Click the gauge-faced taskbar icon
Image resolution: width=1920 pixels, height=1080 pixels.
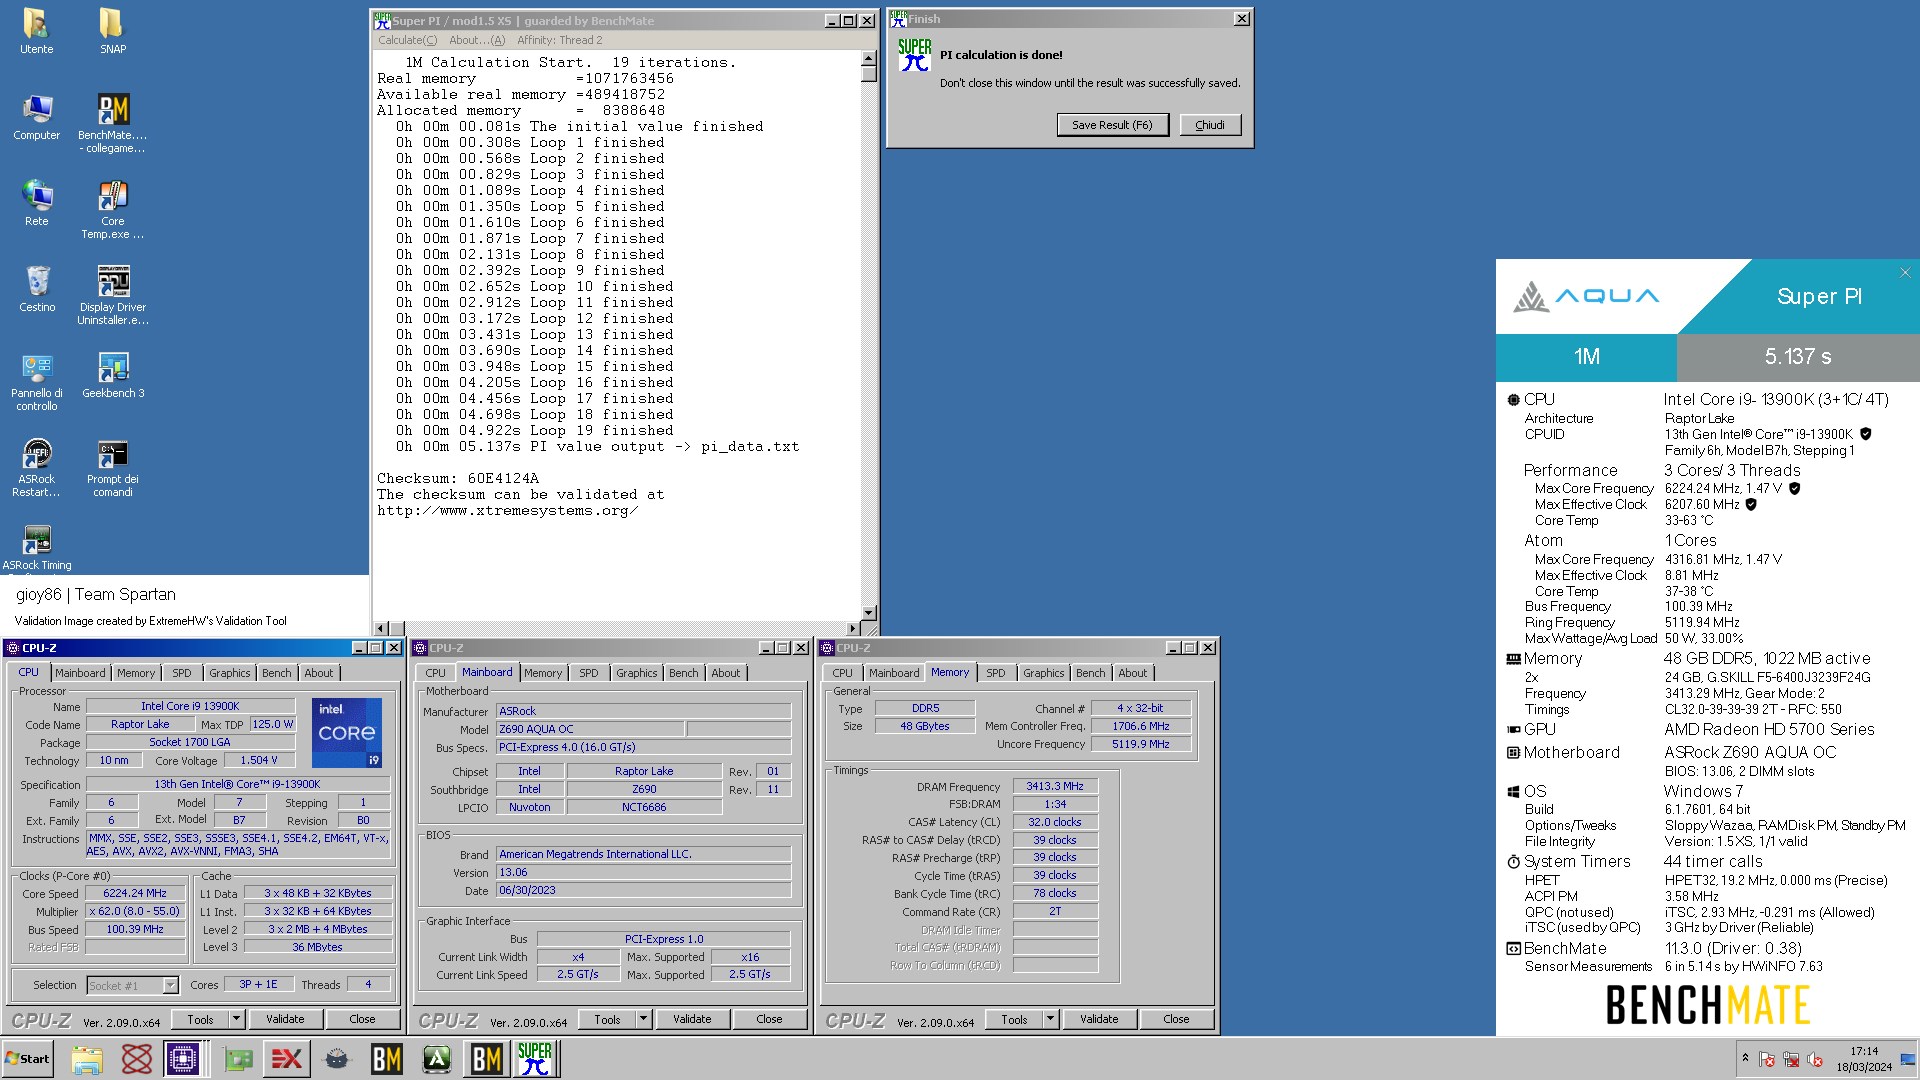(337, 1059)
